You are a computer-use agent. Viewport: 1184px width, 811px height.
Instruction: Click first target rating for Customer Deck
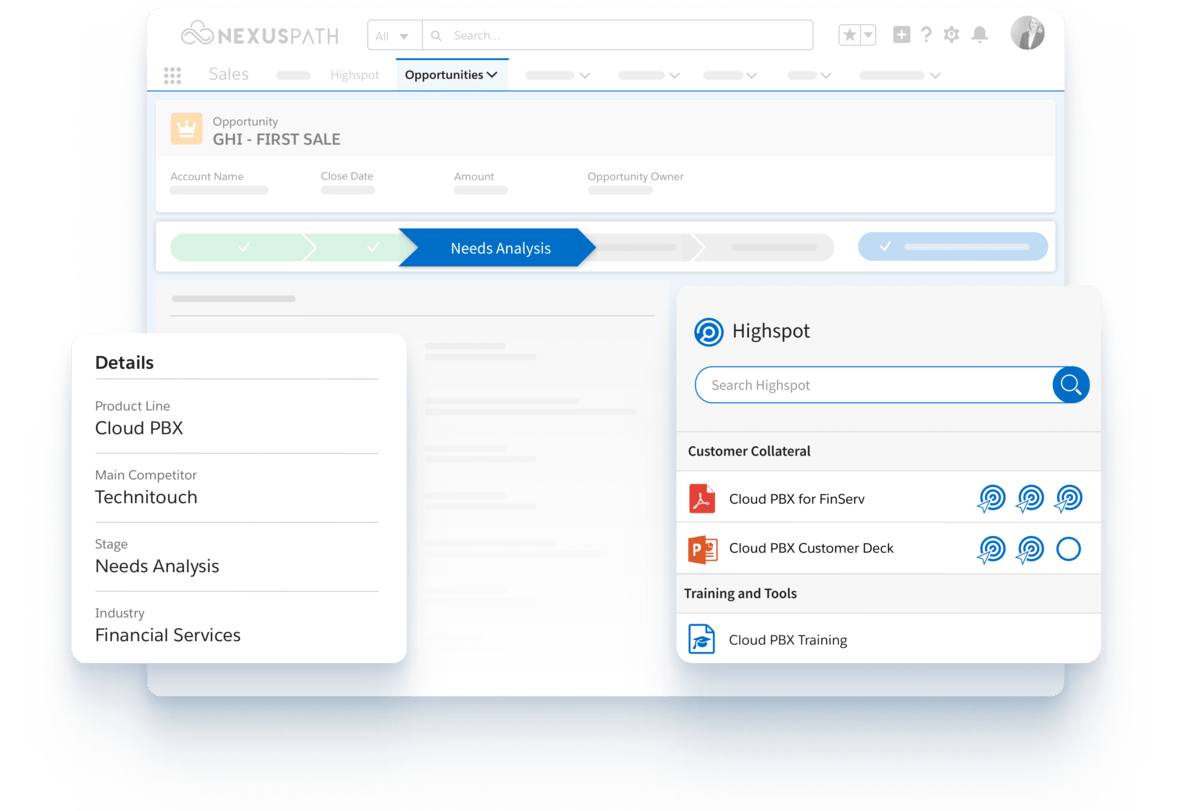[x=991, y=549]
